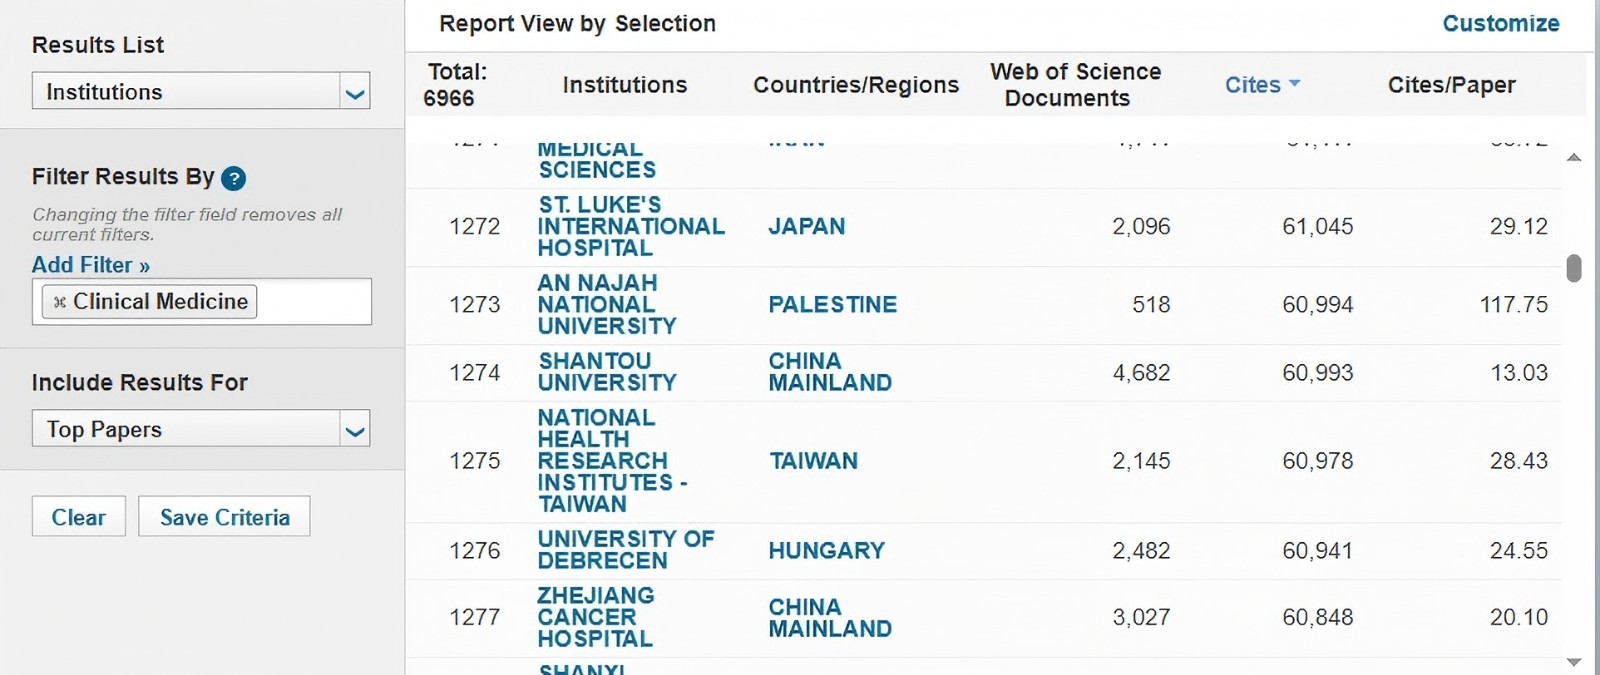Open the University of Debrecen link
1600x675 pixels.
tap(625, 550)
